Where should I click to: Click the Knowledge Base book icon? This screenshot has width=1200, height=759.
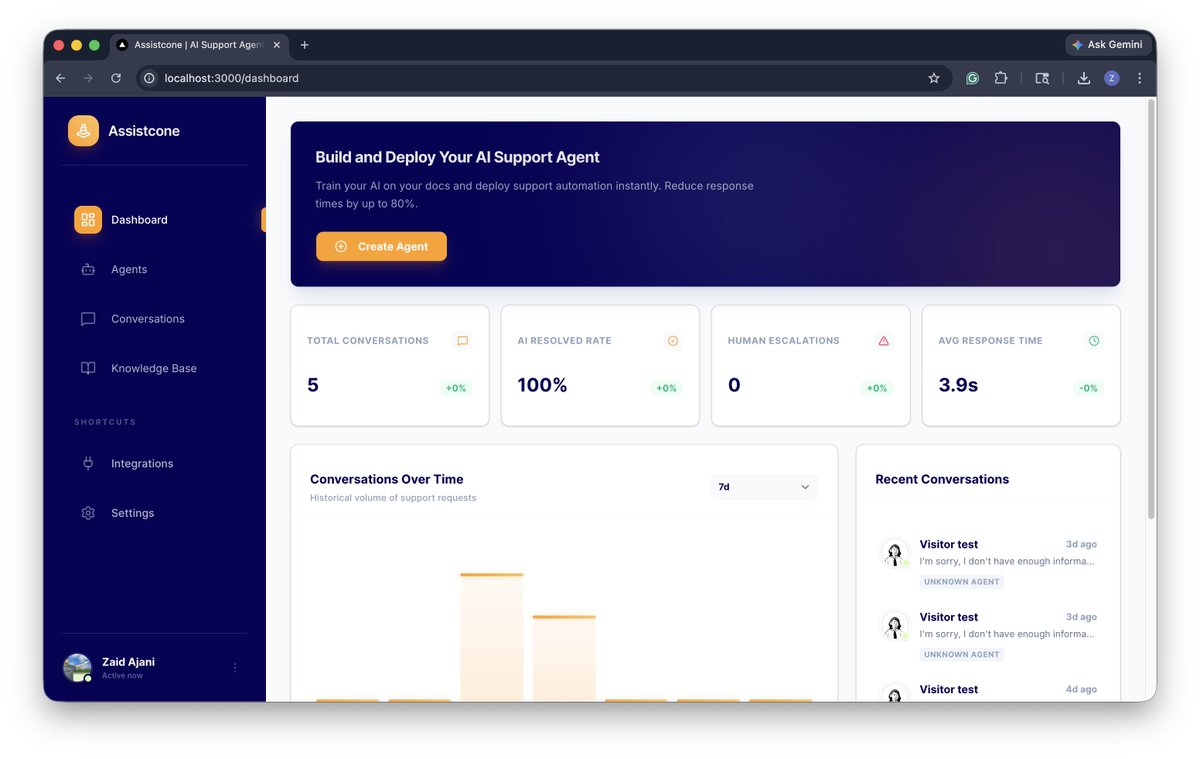pos(88,368)
